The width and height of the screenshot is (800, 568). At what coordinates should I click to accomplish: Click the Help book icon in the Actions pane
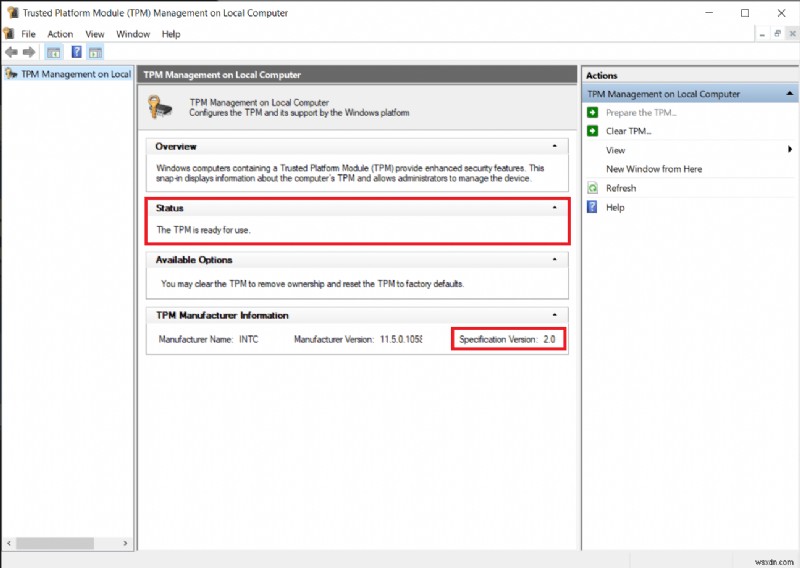pos(592,207)
